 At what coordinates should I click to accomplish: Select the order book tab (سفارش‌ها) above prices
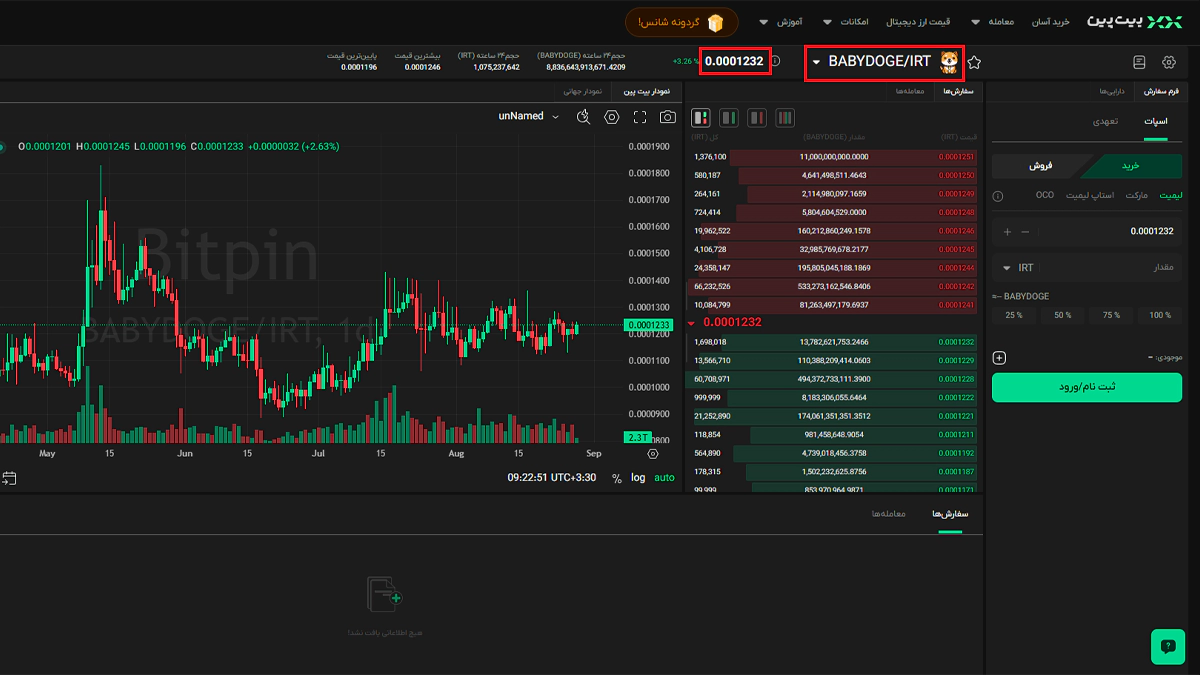pos(958,92)
